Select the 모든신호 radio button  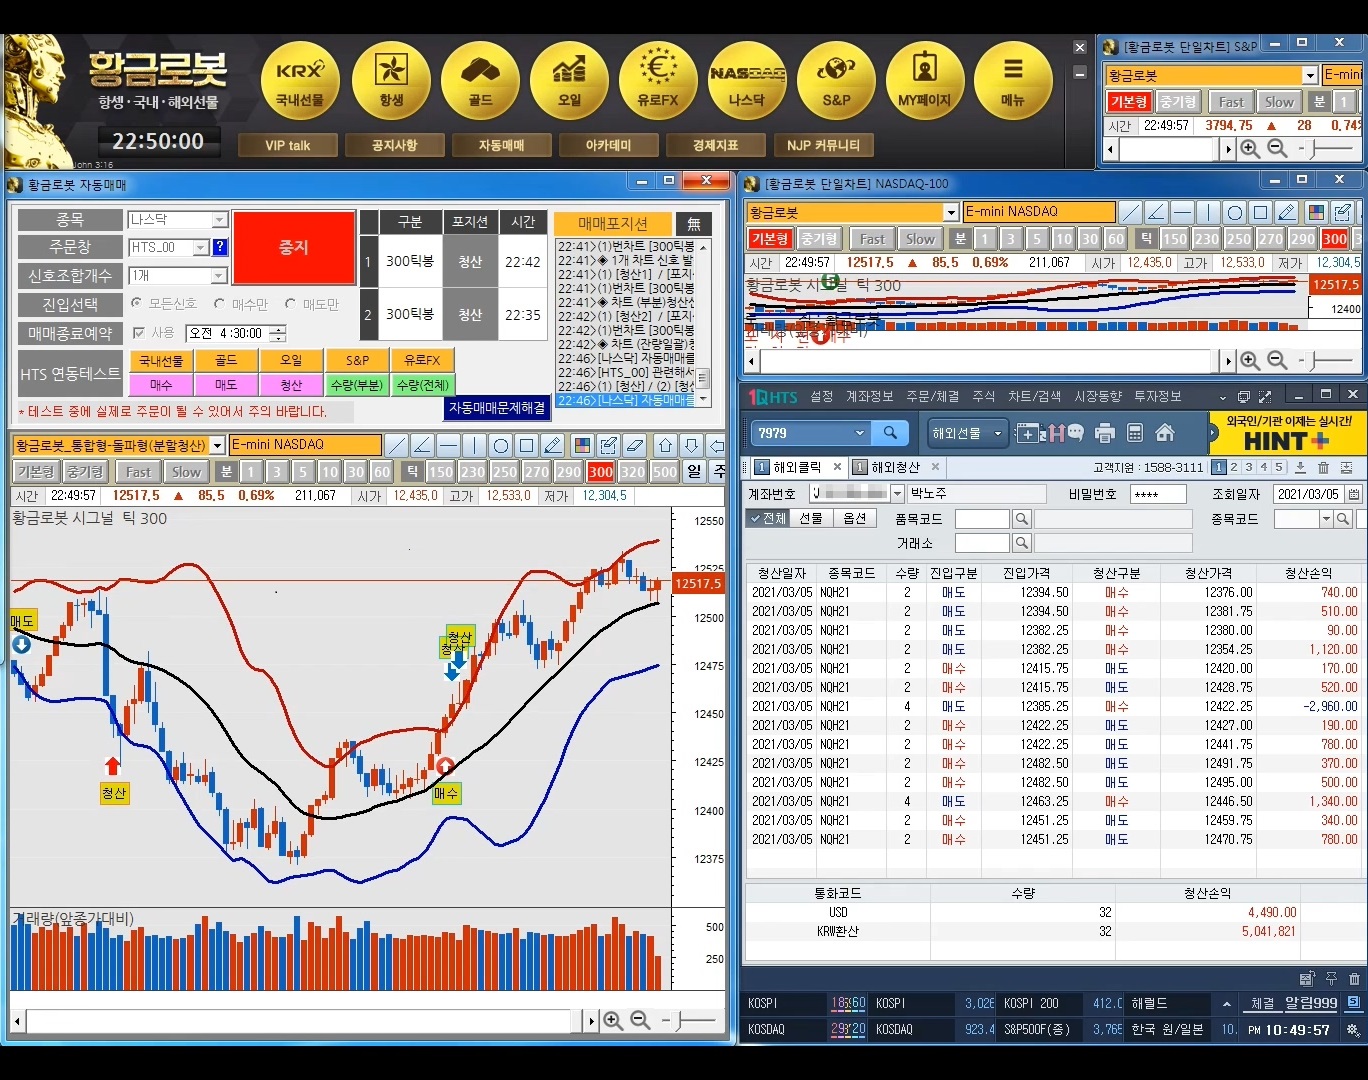(x=137, y=303)
